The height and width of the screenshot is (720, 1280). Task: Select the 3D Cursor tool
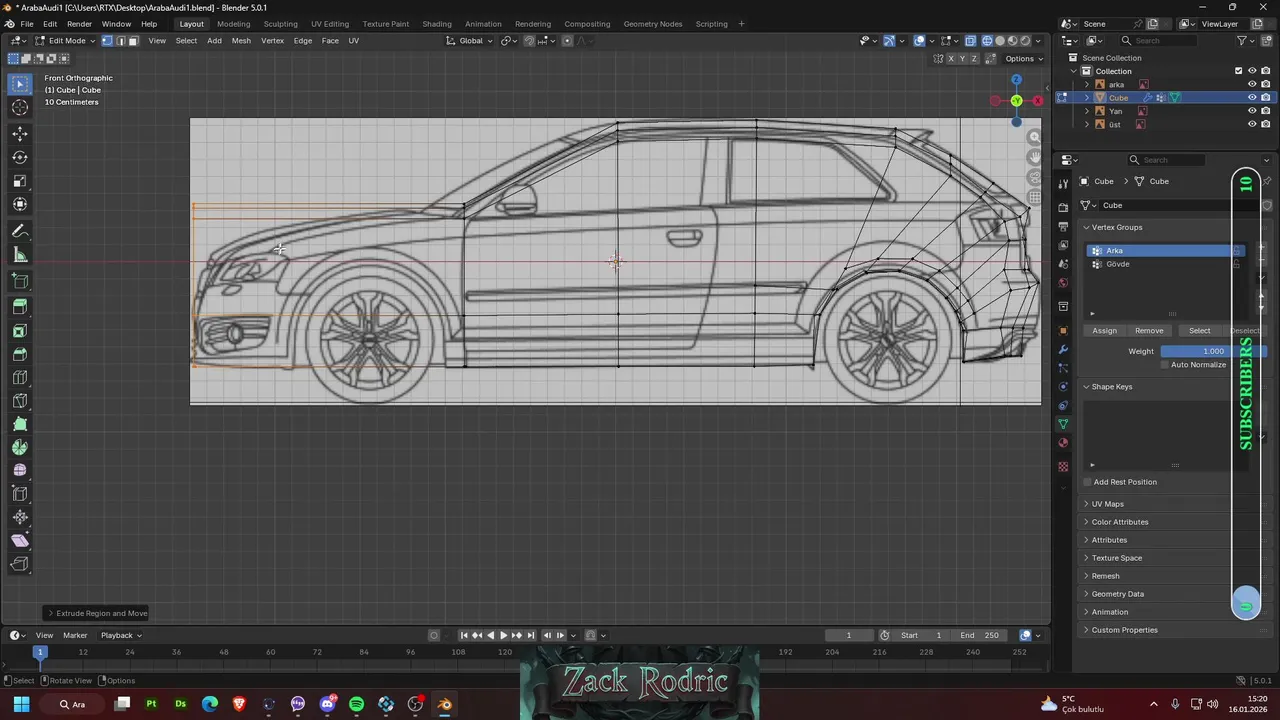[x=20, y=108]
